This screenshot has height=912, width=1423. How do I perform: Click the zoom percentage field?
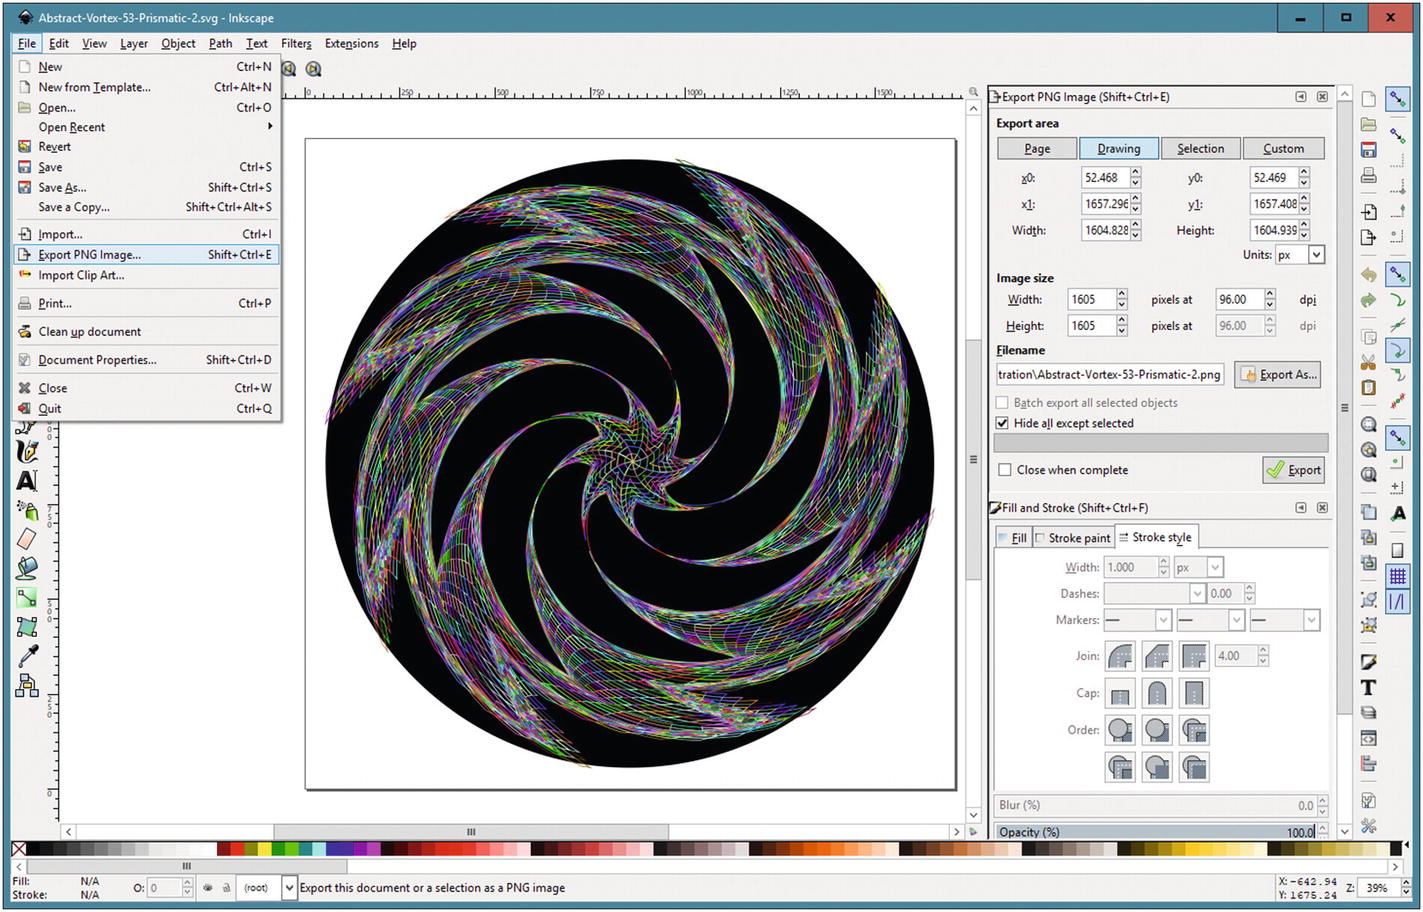(x=1378, y=888)
